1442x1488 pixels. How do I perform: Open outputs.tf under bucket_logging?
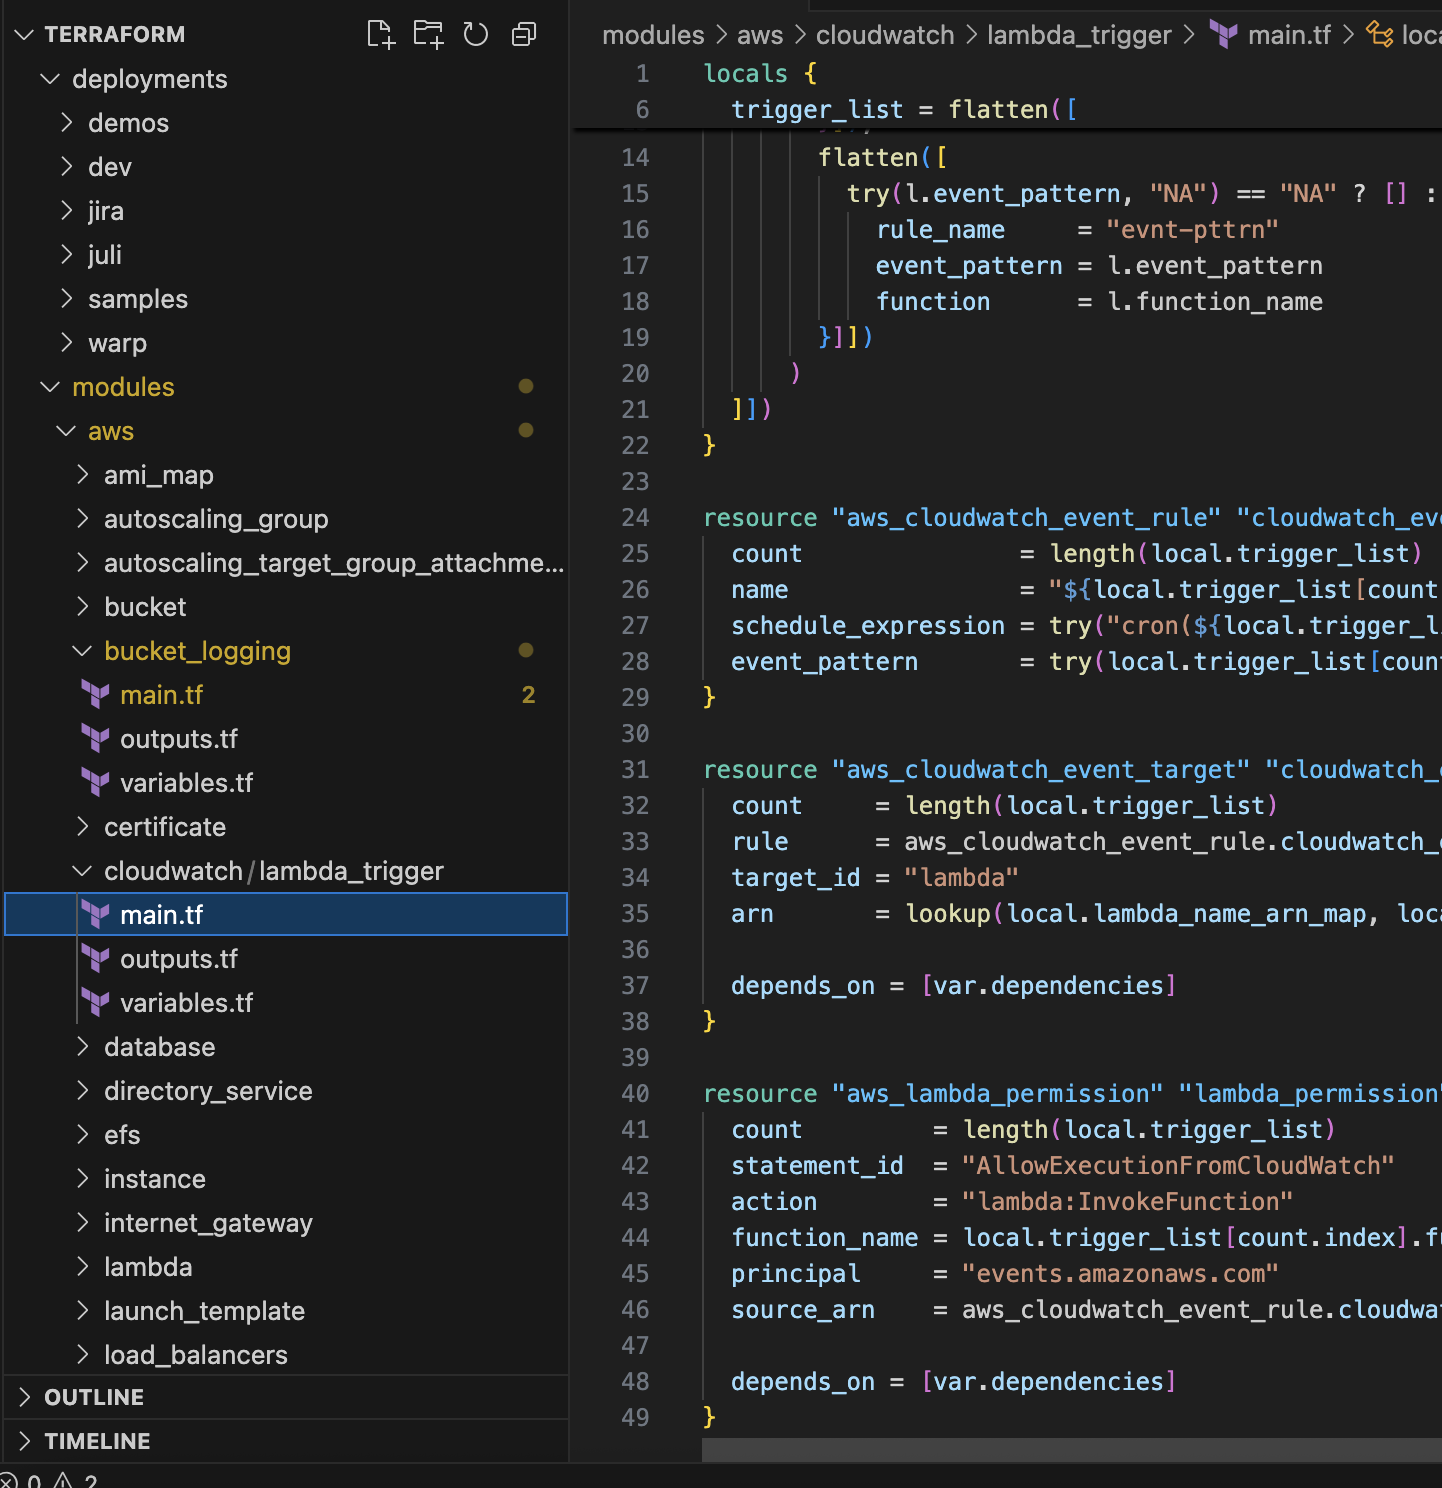click(x=179, y=739)
